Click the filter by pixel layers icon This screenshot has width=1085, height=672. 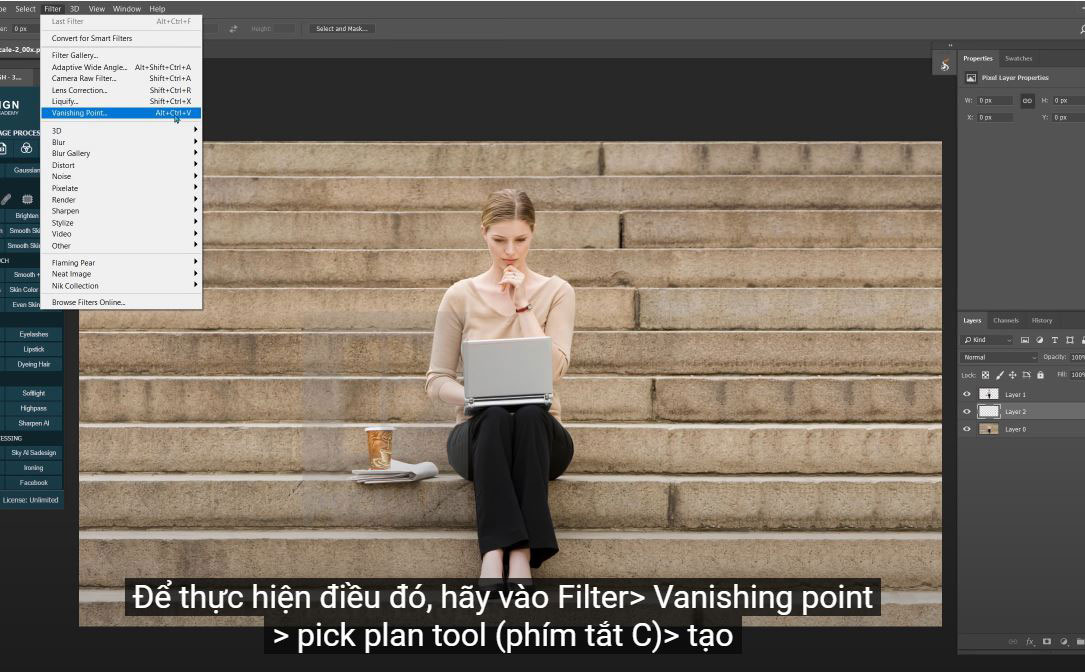point(1024,340)
